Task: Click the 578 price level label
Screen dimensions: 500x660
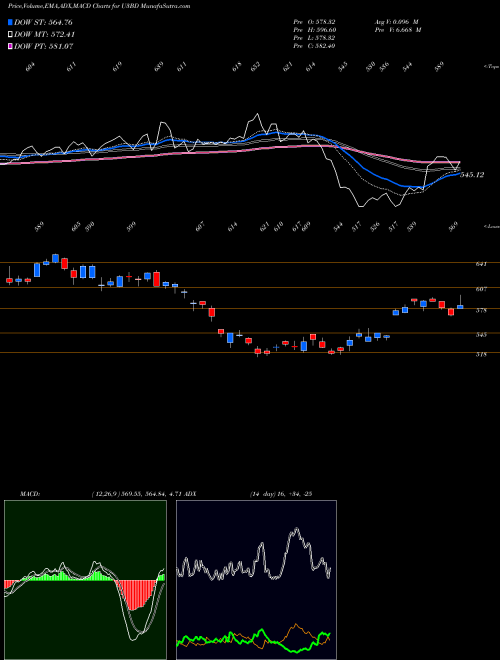Action: 481,310
